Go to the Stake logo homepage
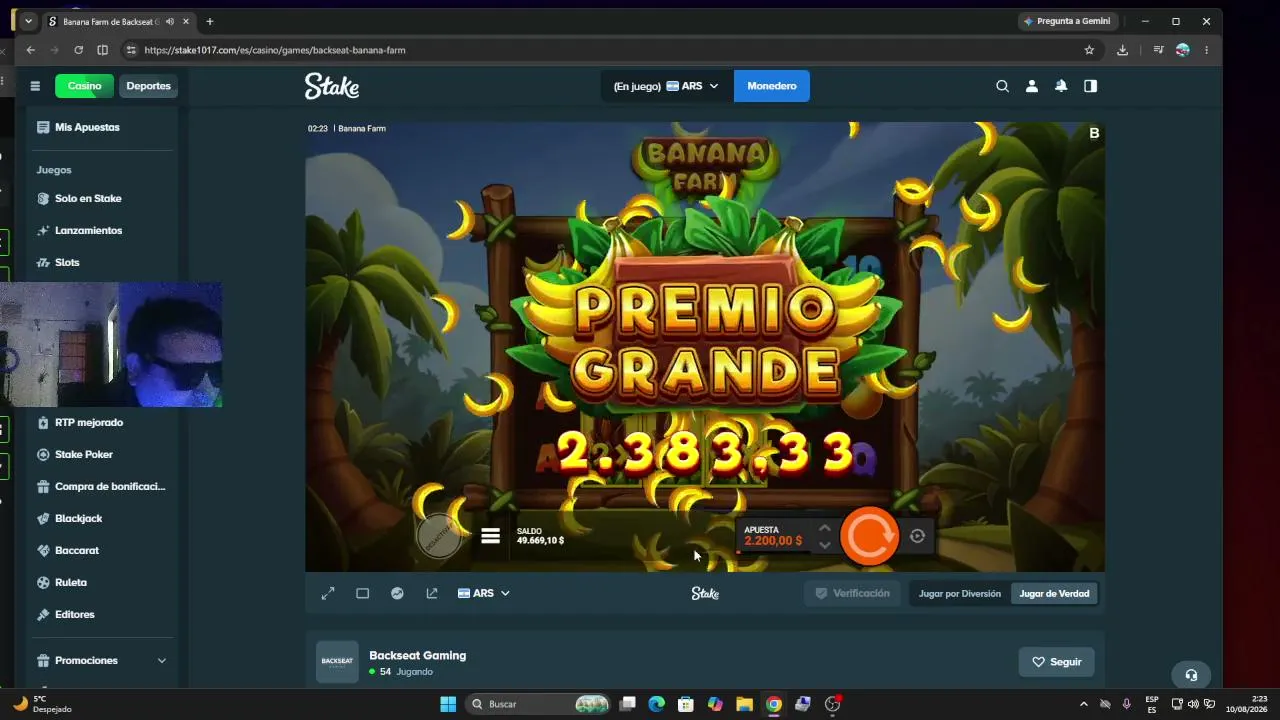The image size is (1280, 720). pyautogui.click(x=332, y=86)
